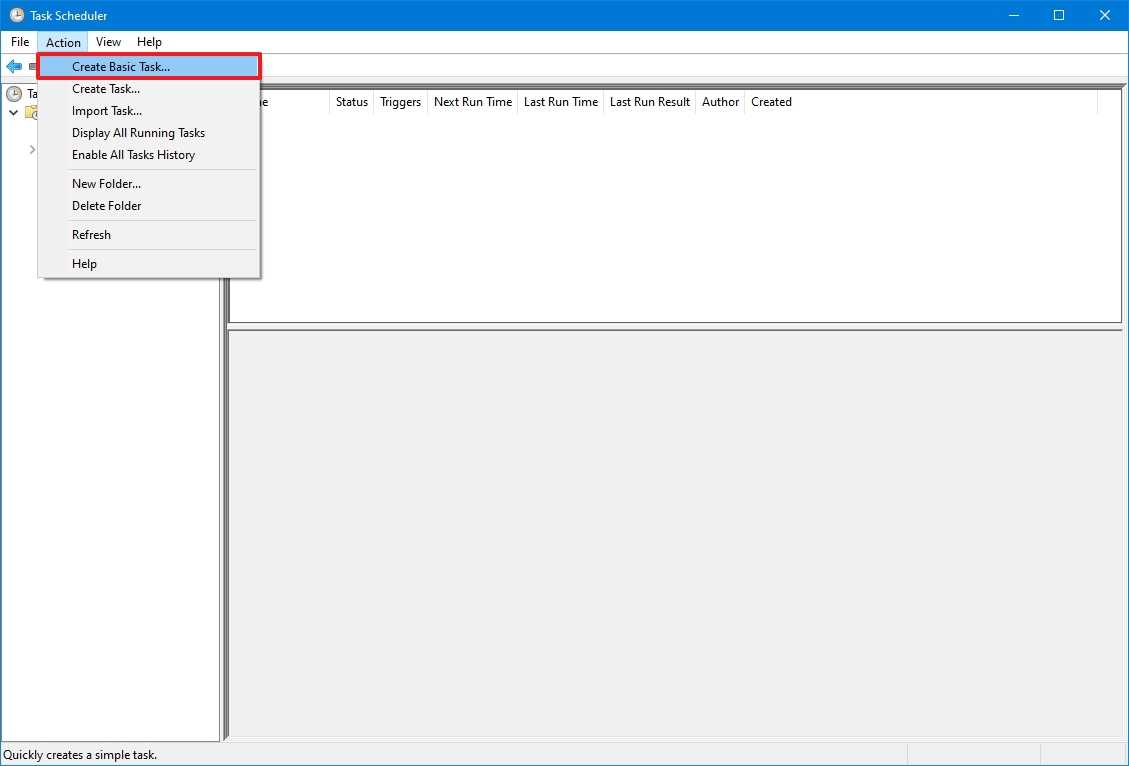Sort by Status column header
Image resolution: width=1129 pixels, height=766 pixels.
coord(351,102)
